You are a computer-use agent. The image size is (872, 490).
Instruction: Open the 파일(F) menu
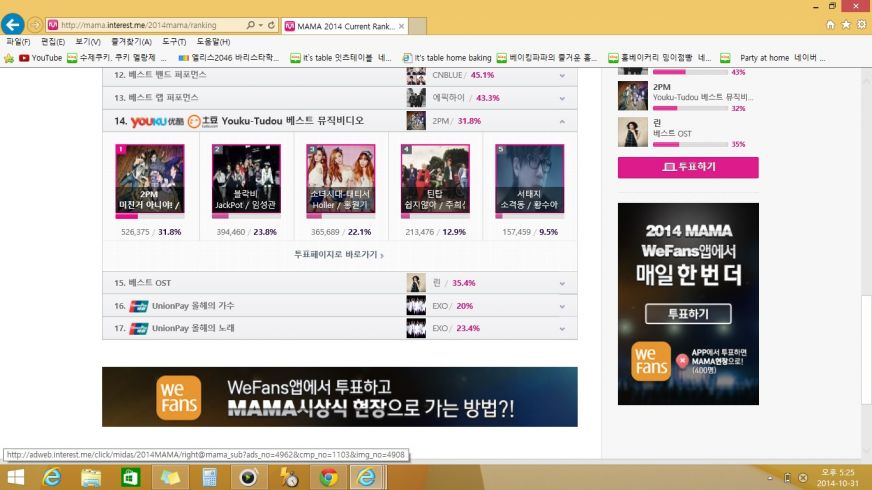point(18,42)
